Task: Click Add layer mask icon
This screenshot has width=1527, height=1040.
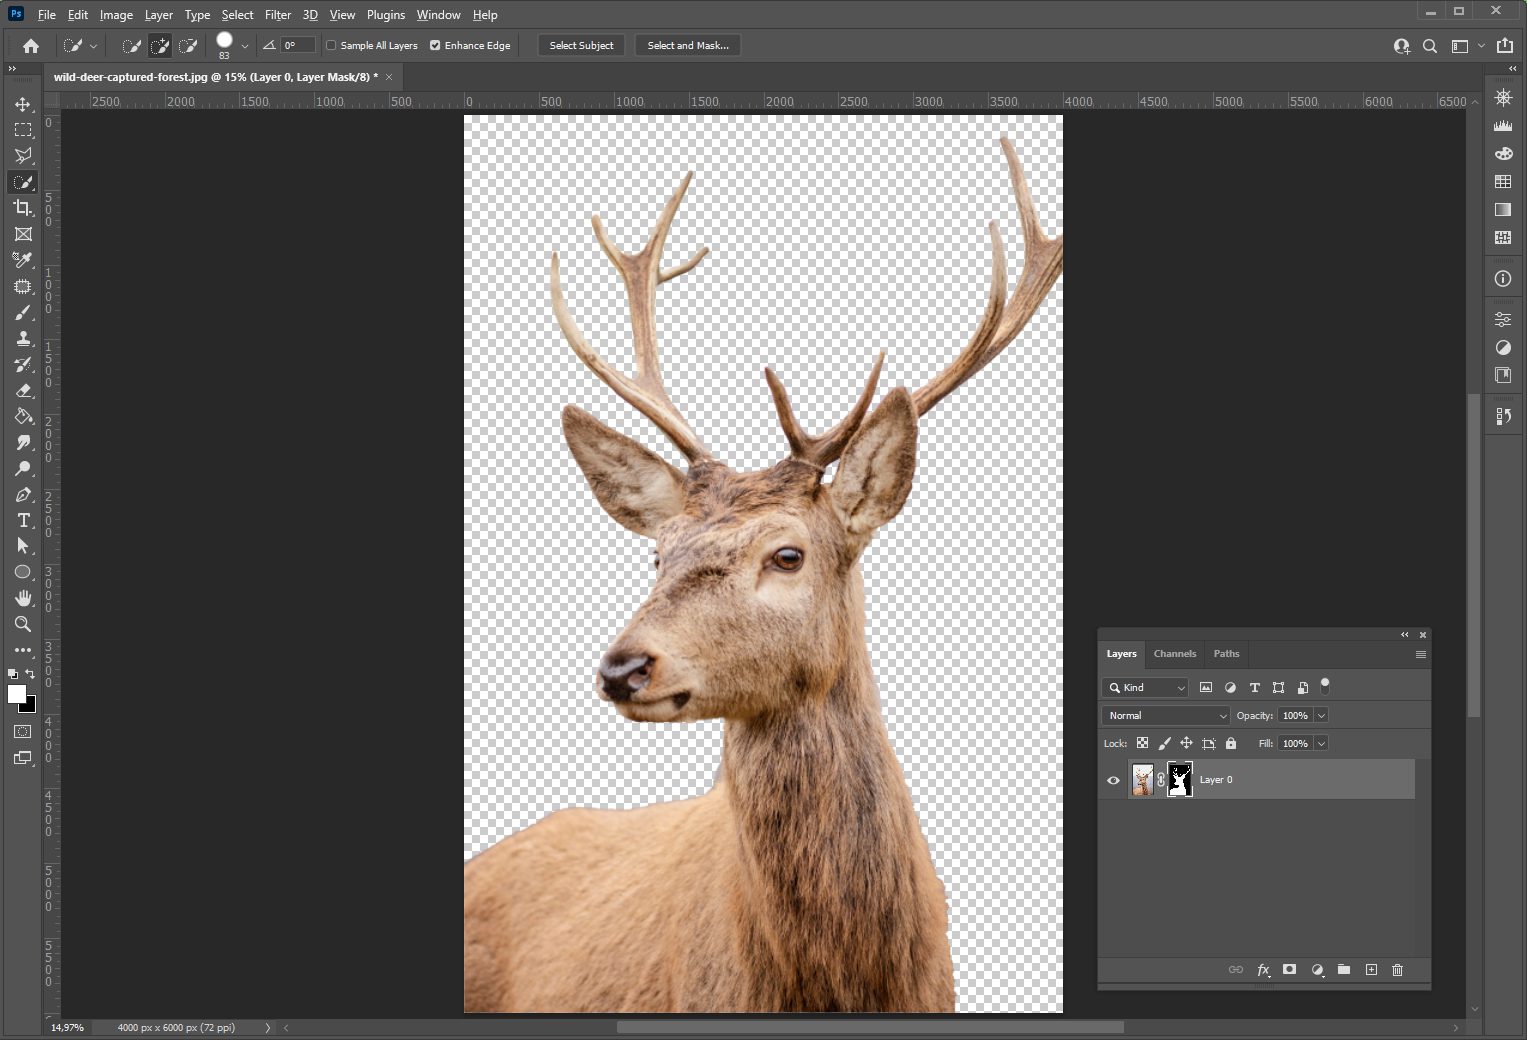Action: point(1290,970)
